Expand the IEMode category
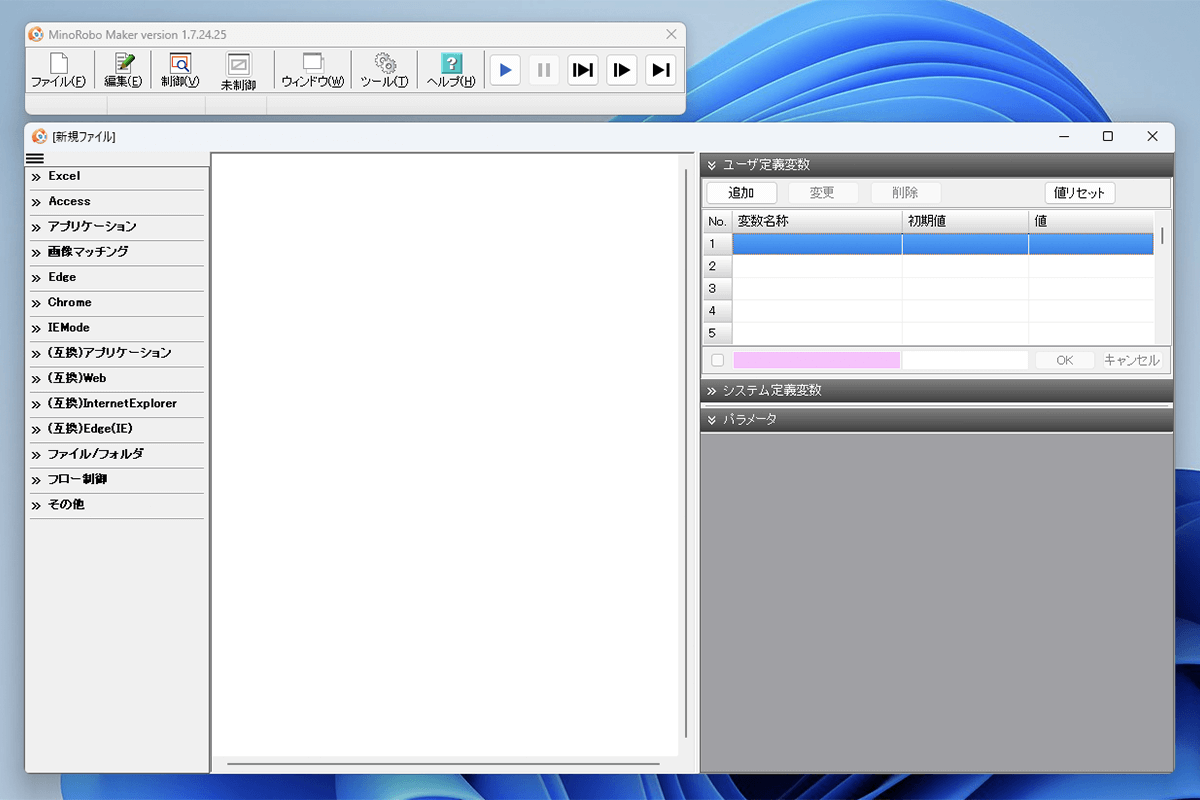Image resolution: width=1200 pixels, height=800 pixels. coord(116,328)
